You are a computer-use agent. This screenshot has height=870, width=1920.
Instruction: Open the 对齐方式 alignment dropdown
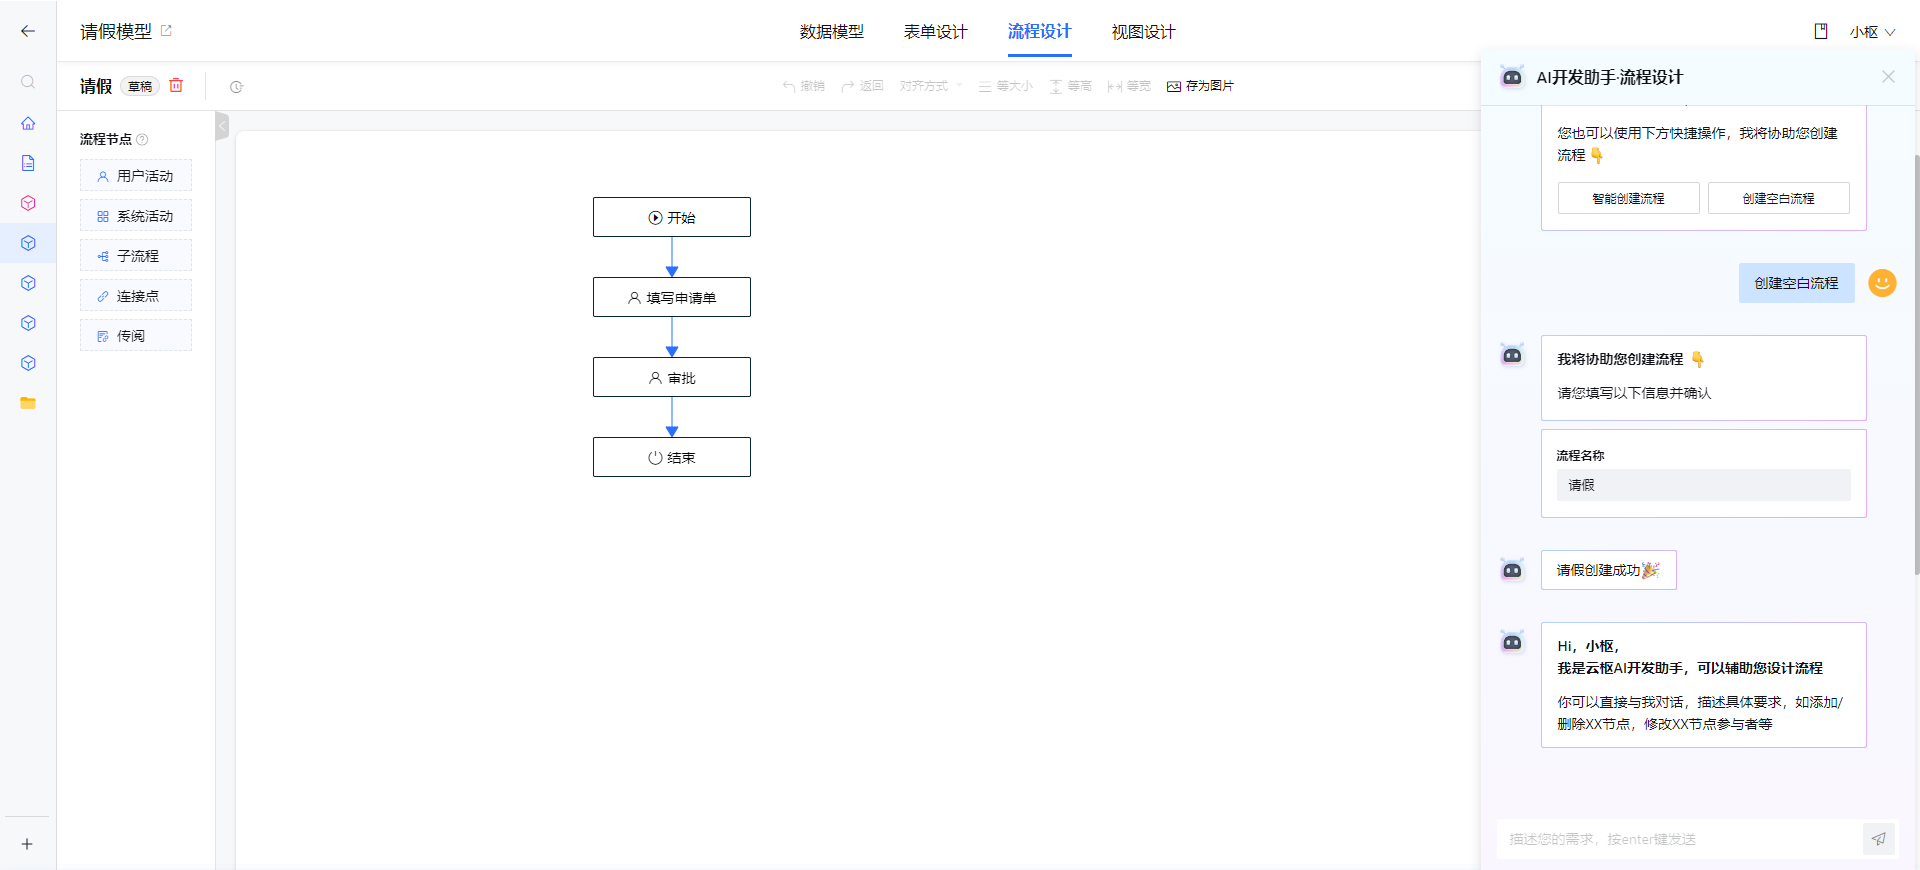[931, 86]
